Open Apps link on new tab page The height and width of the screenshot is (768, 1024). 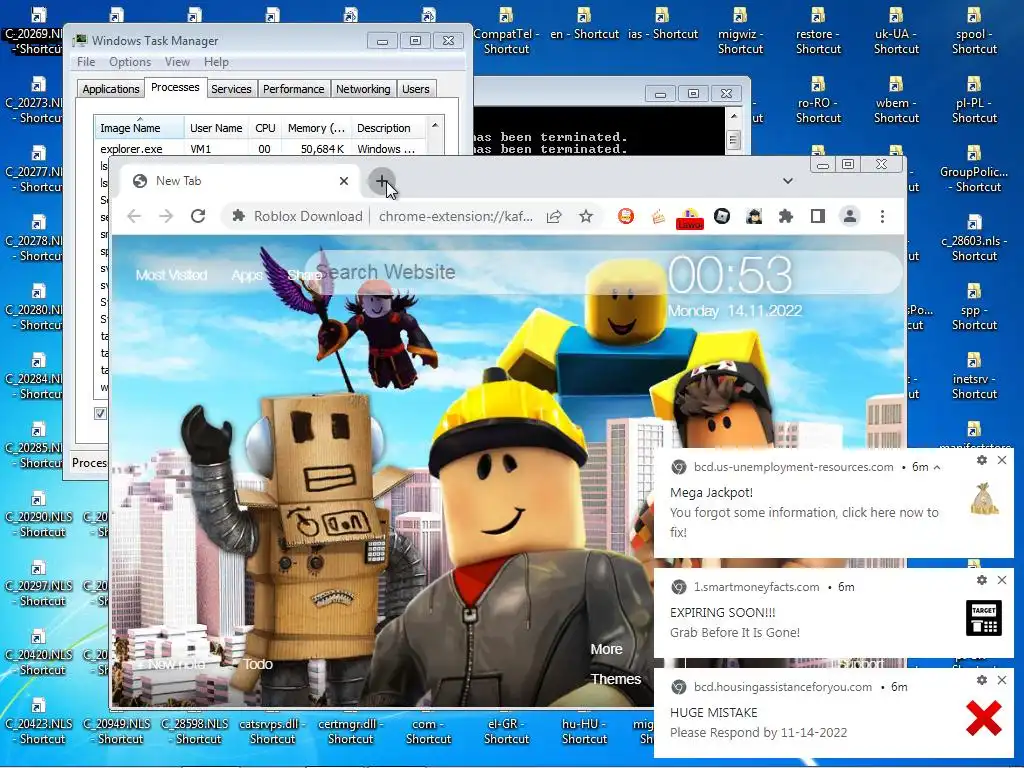[x=247, y=275]
